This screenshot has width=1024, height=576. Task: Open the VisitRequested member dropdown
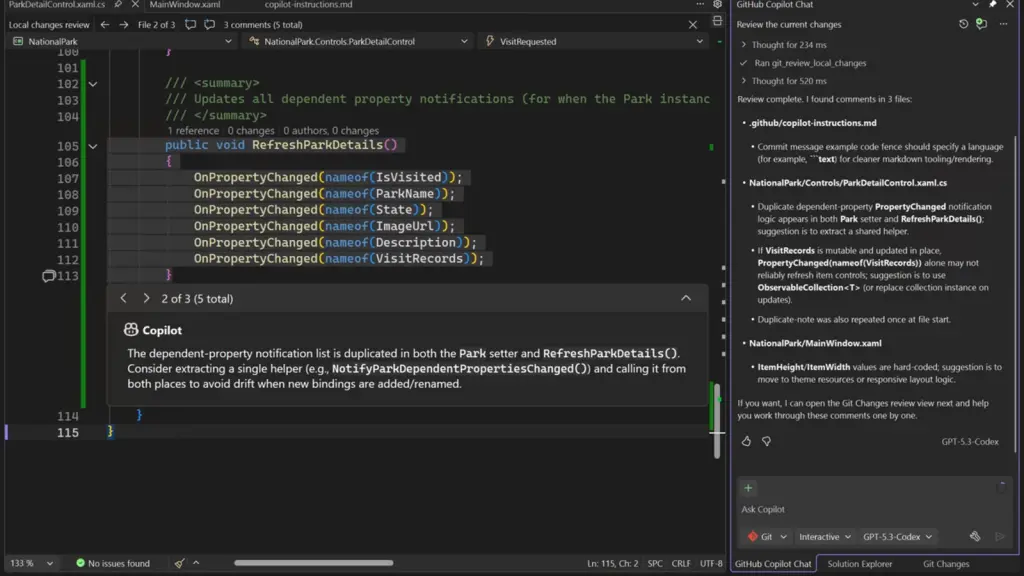click(x=594, y=41)
